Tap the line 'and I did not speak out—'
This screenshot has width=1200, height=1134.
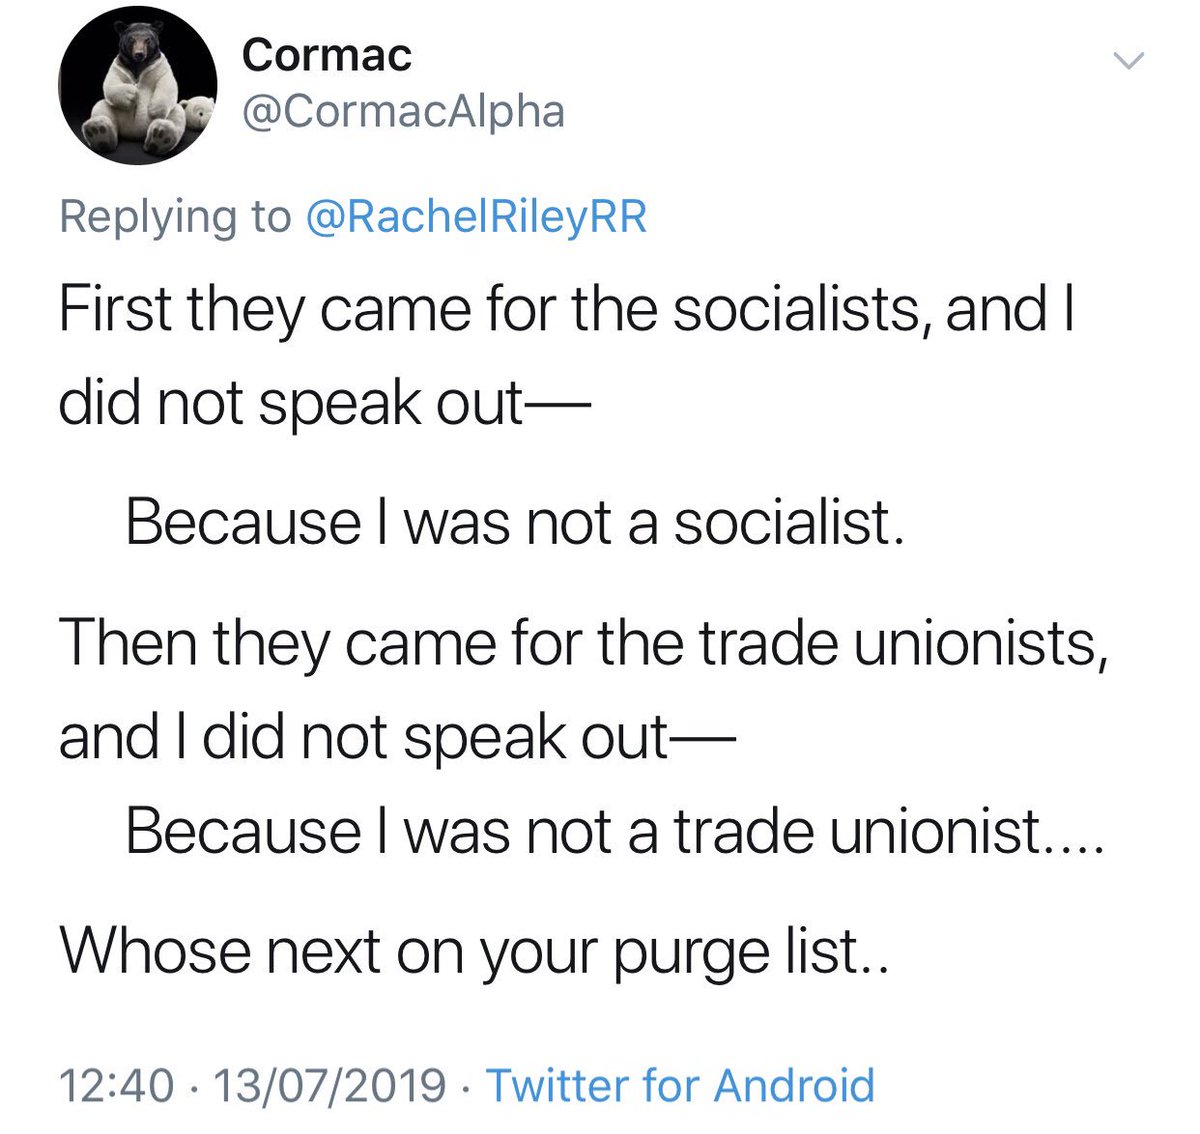396,736
